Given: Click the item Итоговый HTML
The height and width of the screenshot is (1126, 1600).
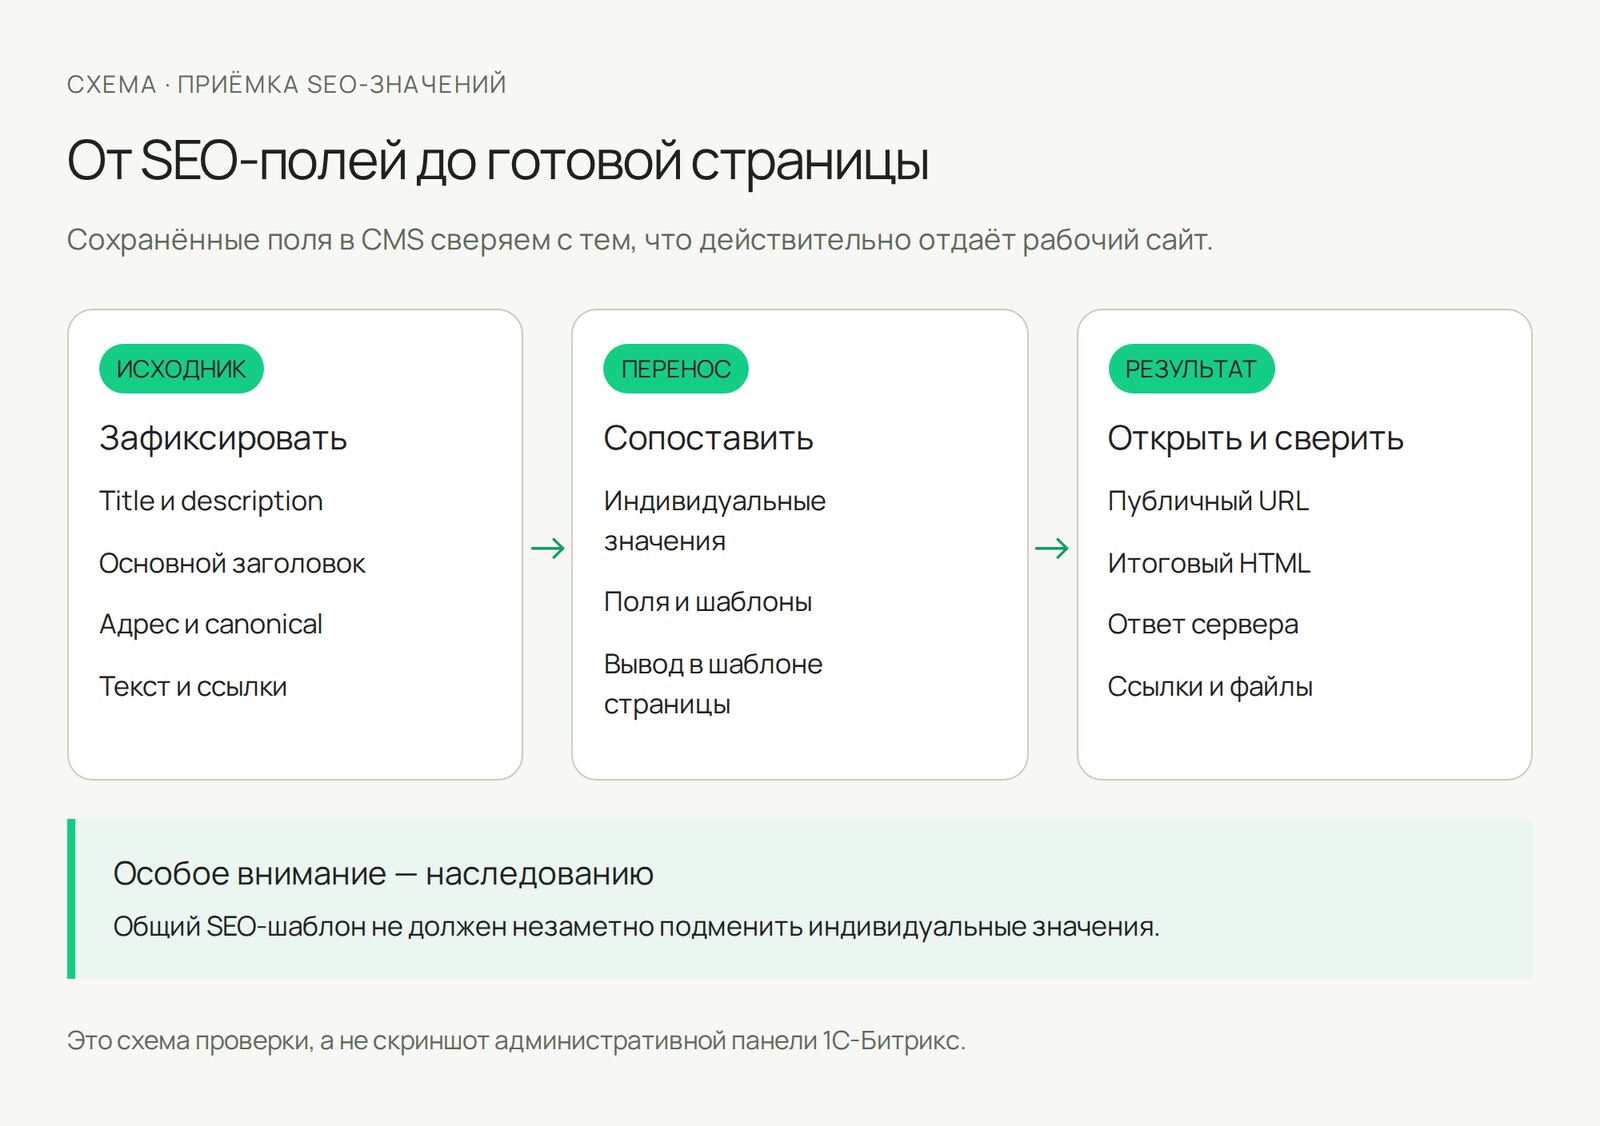Looking at the screenshot, I should 1209,564.
